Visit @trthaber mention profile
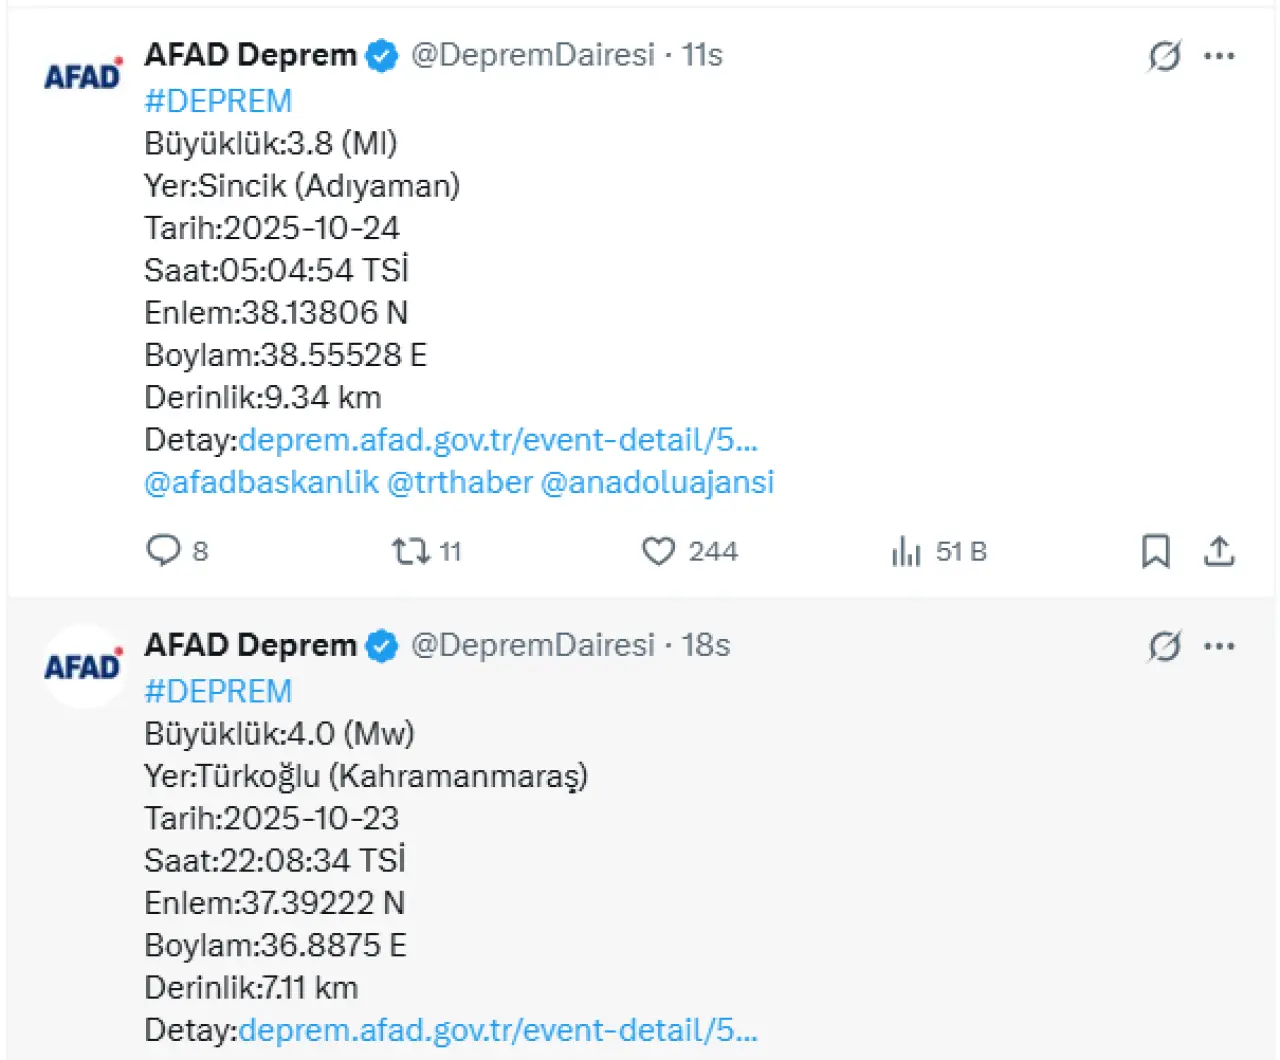 pos(459,482)
